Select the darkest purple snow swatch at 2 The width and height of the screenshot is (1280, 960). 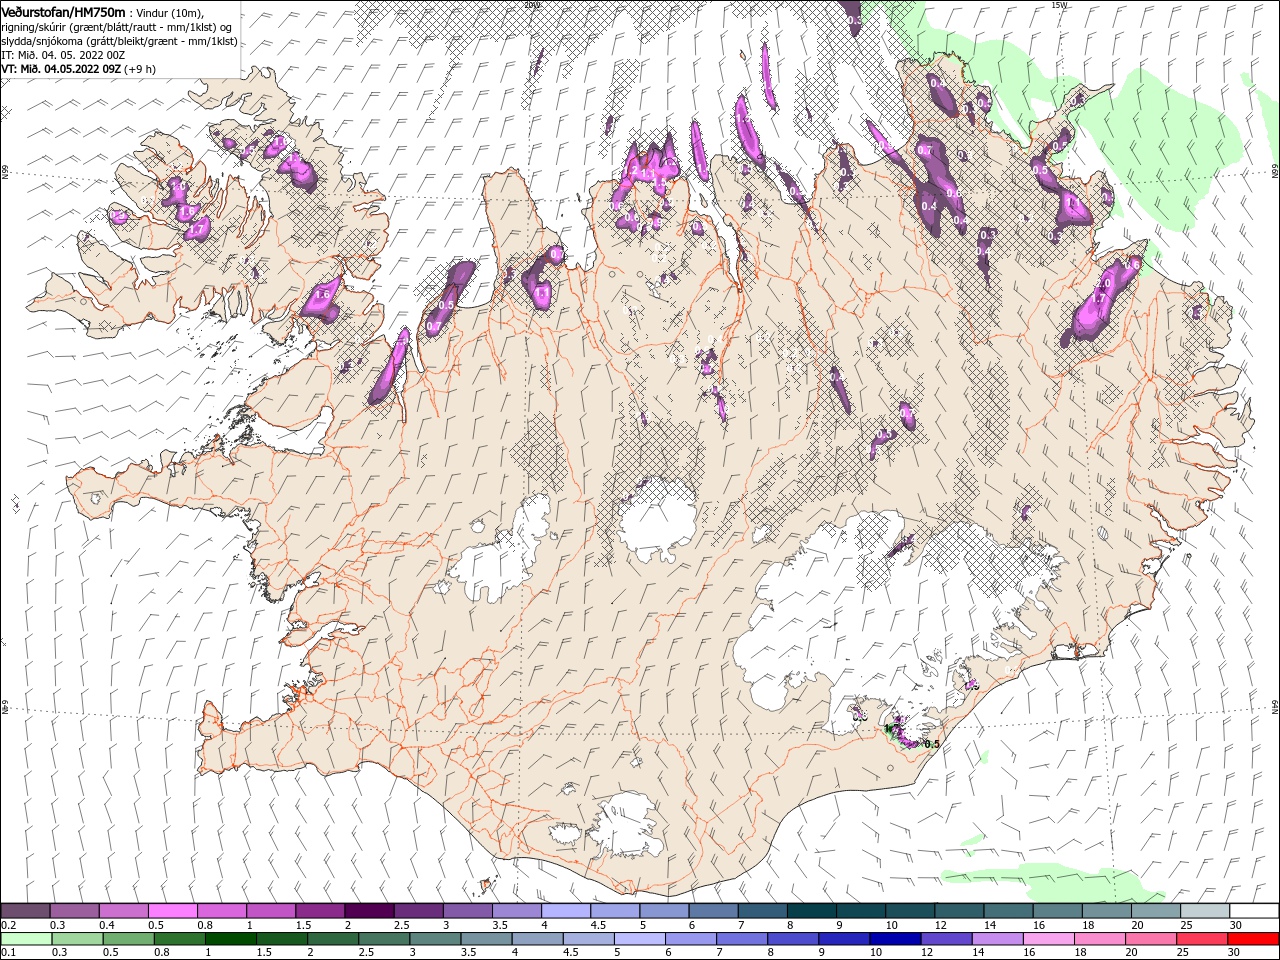(x=369, y=911)
